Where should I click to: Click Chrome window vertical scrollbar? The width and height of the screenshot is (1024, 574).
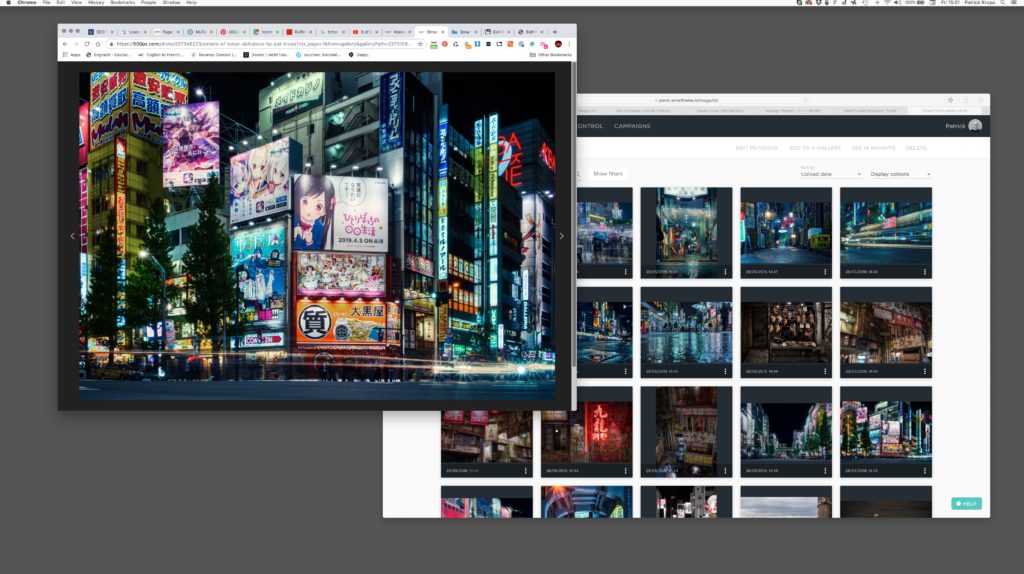point(574,215)
